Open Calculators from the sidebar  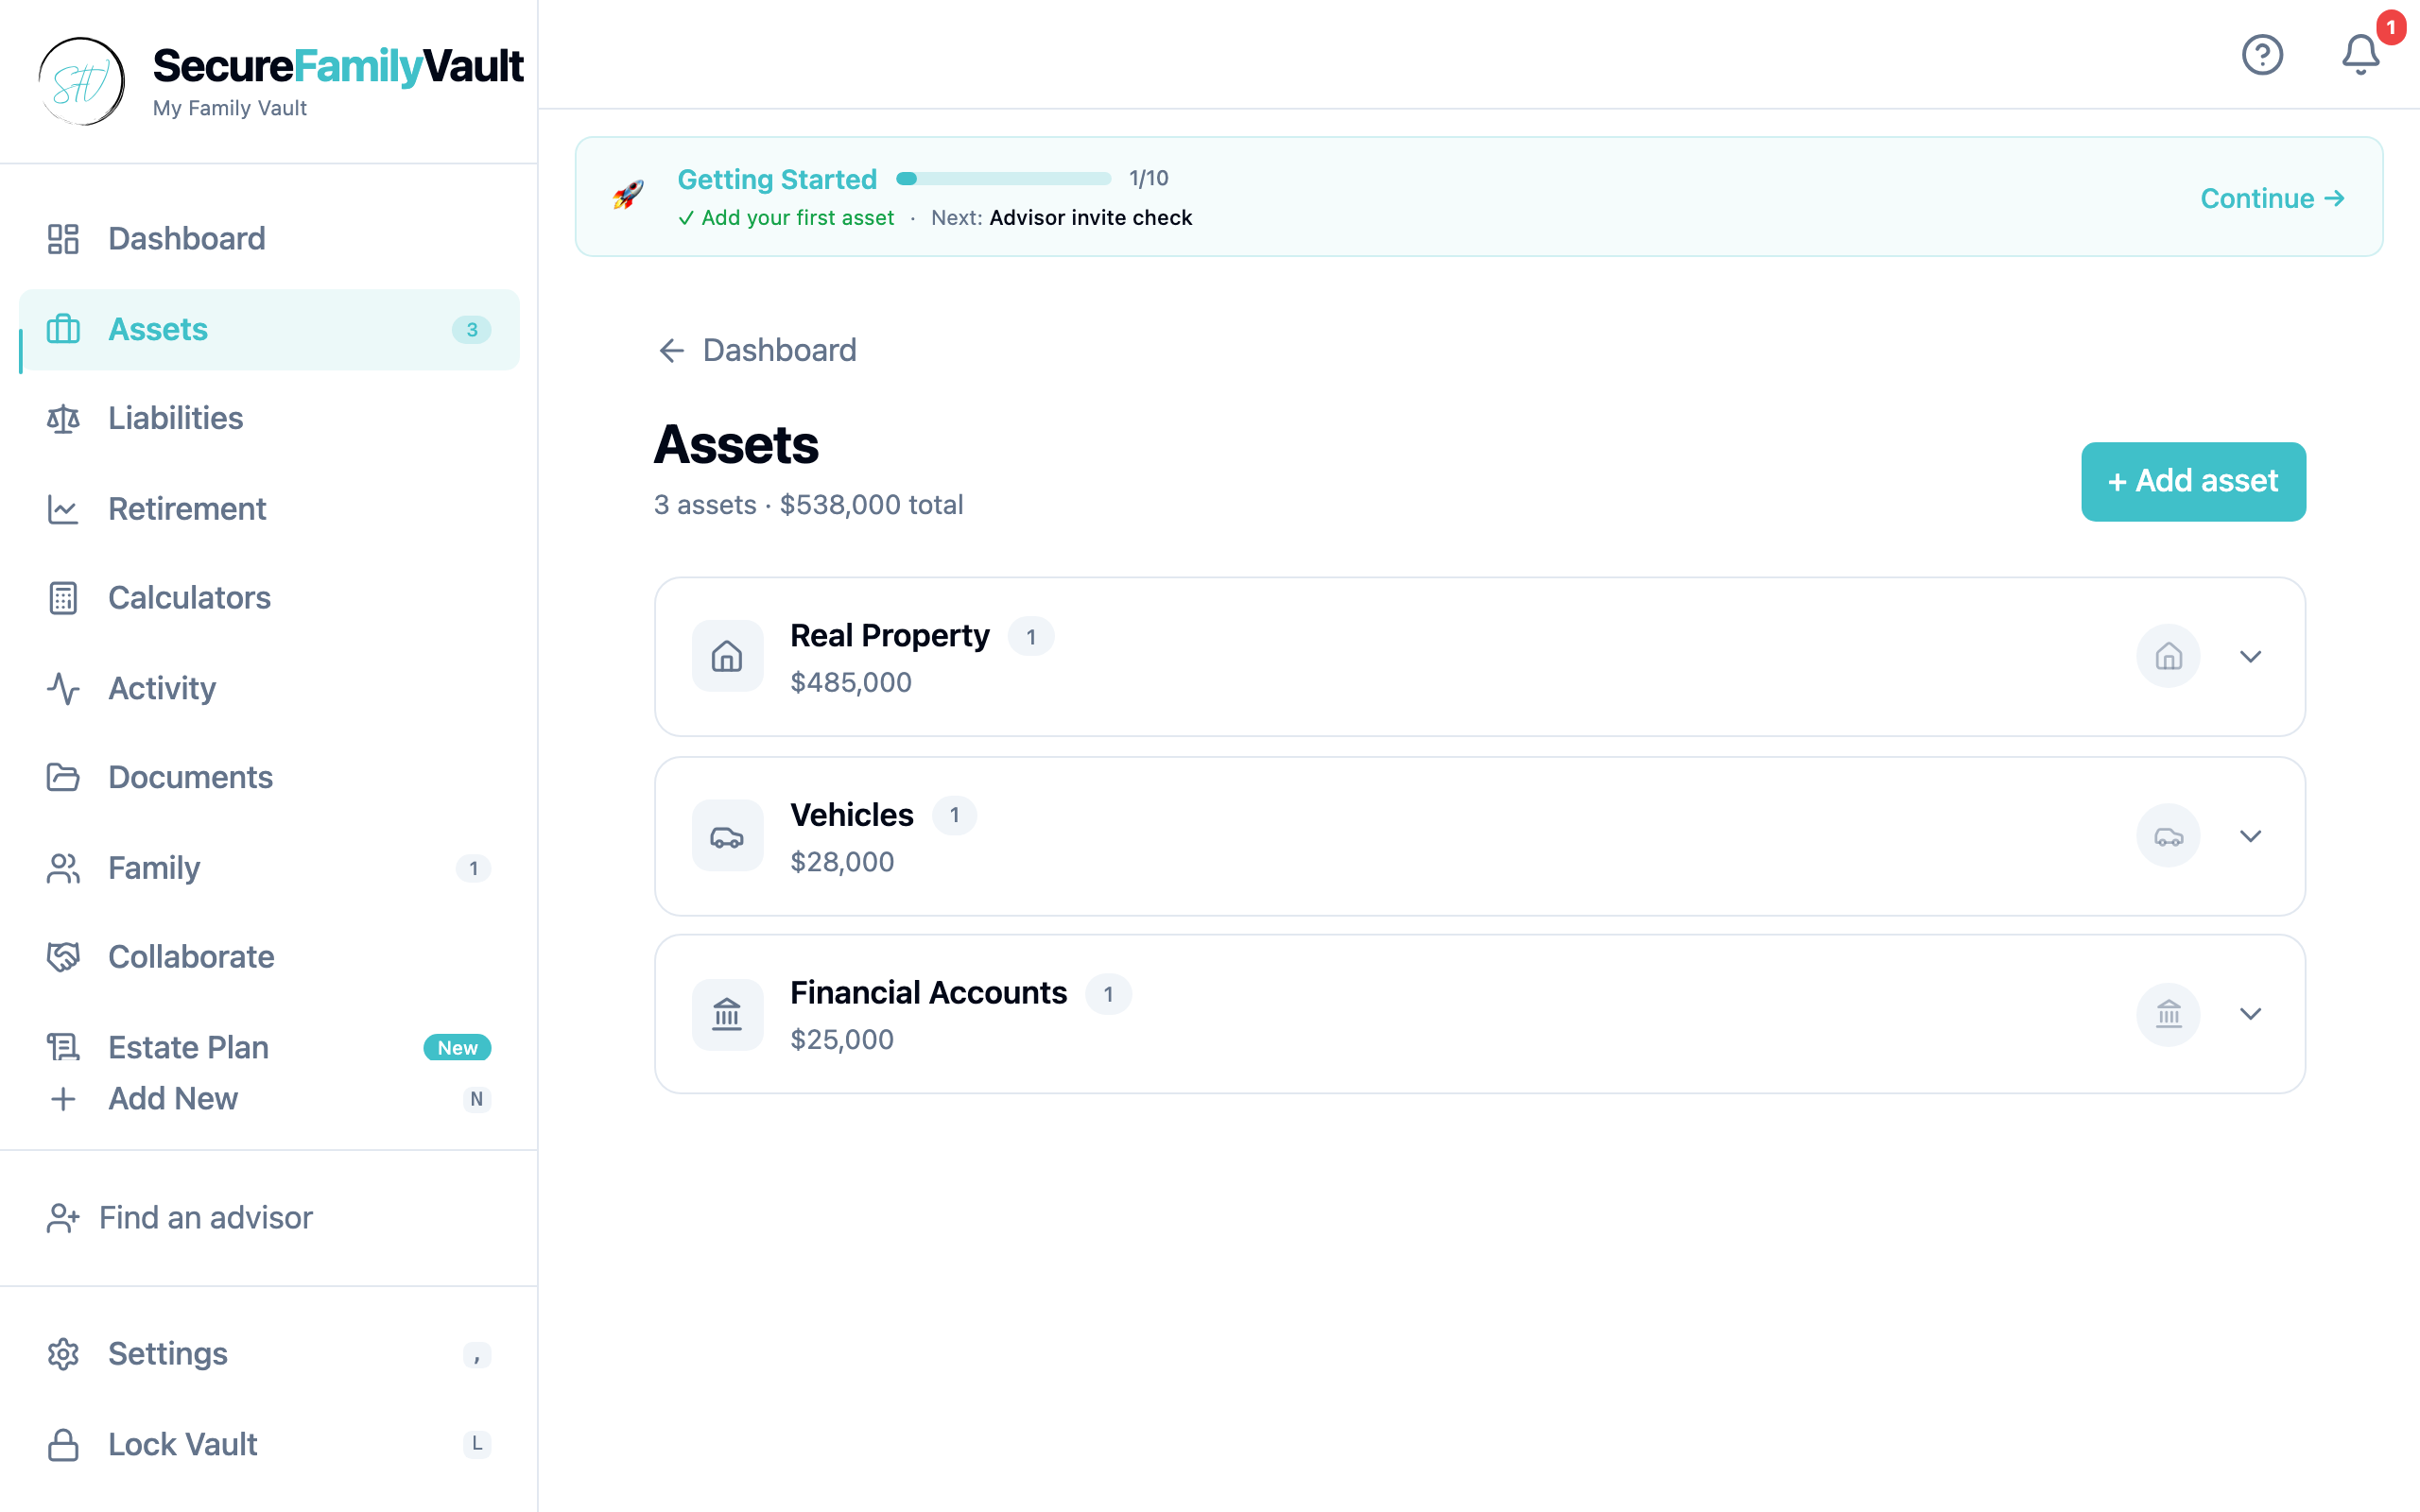click(269, 598)
